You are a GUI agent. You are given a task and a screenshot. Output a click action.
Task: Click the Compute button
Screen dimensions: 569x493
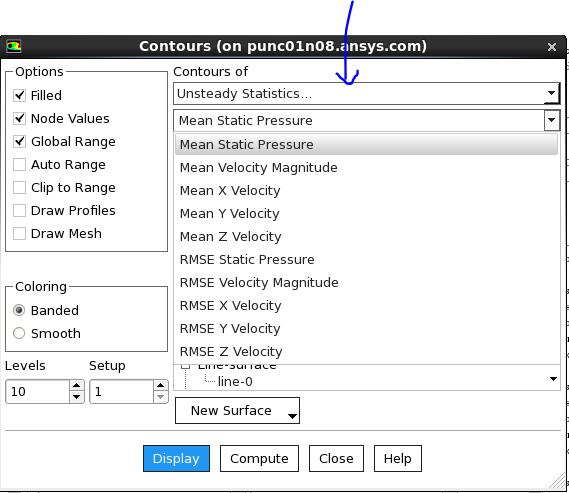(259, 459)
